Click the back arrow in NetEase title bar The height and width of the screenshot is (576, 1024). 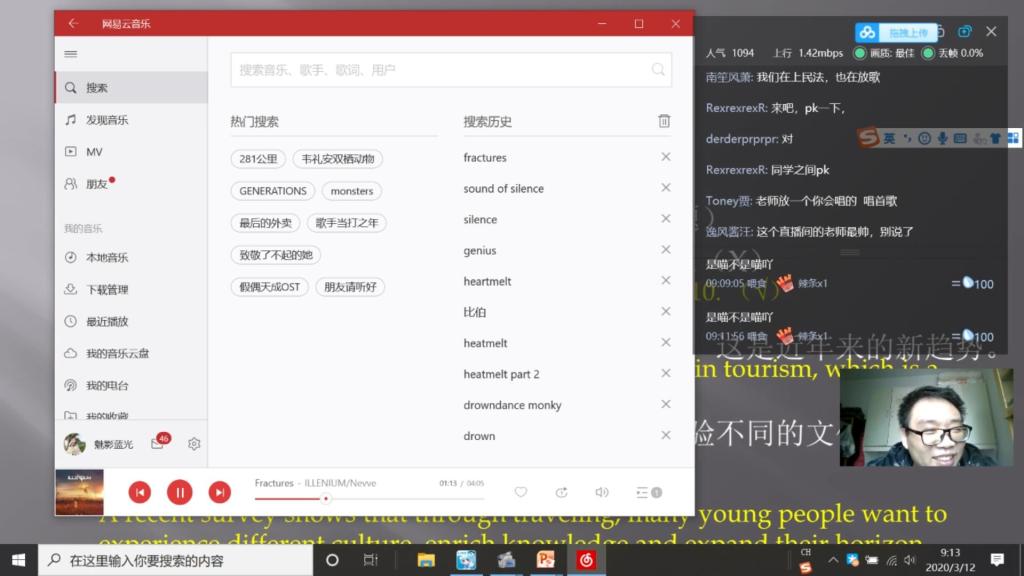tap(73, 24)
